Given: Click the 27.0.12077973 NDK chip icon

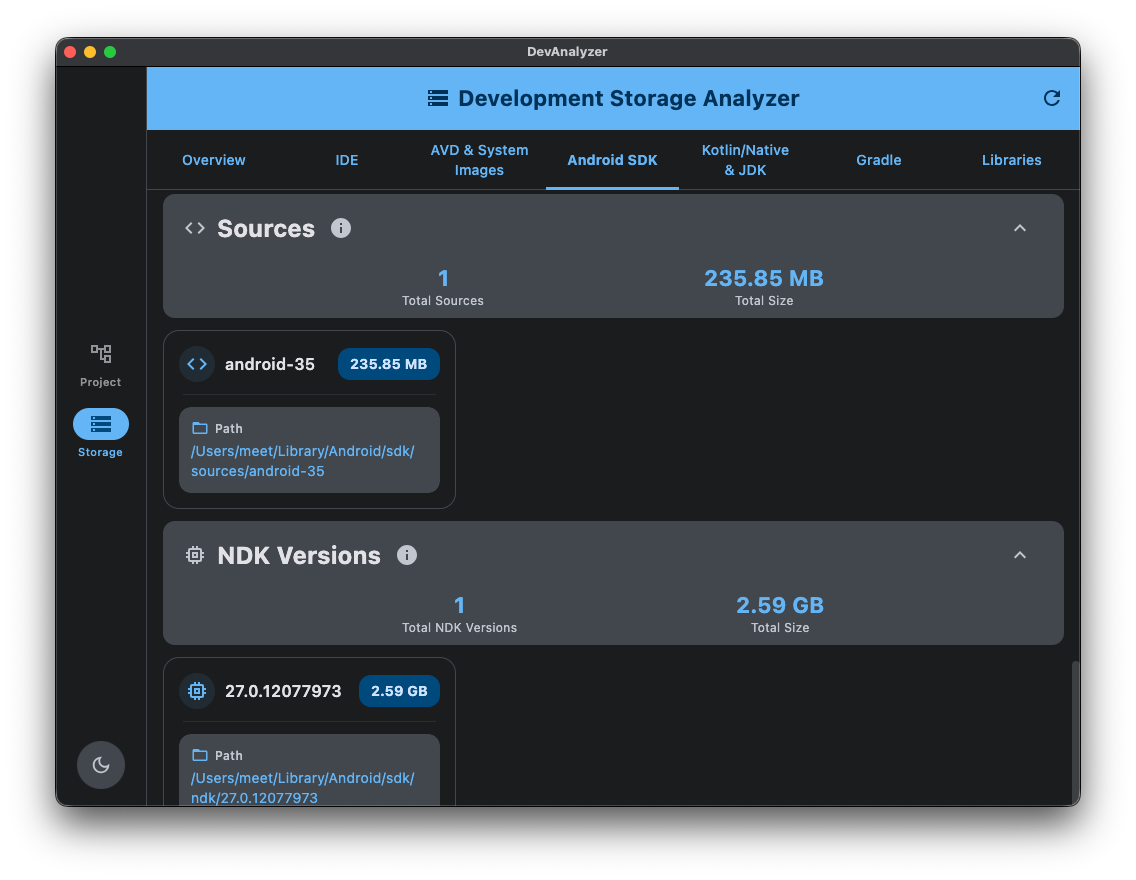Looking at the screenshot, I should (x=197, y=691).
